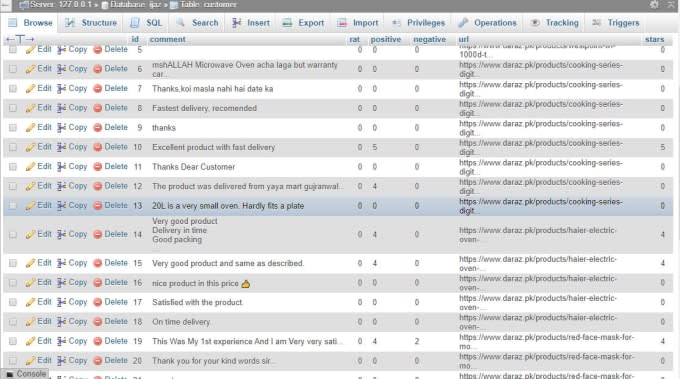Sort by the rat column header
The image size is (680, 379).
click(354, 39)
